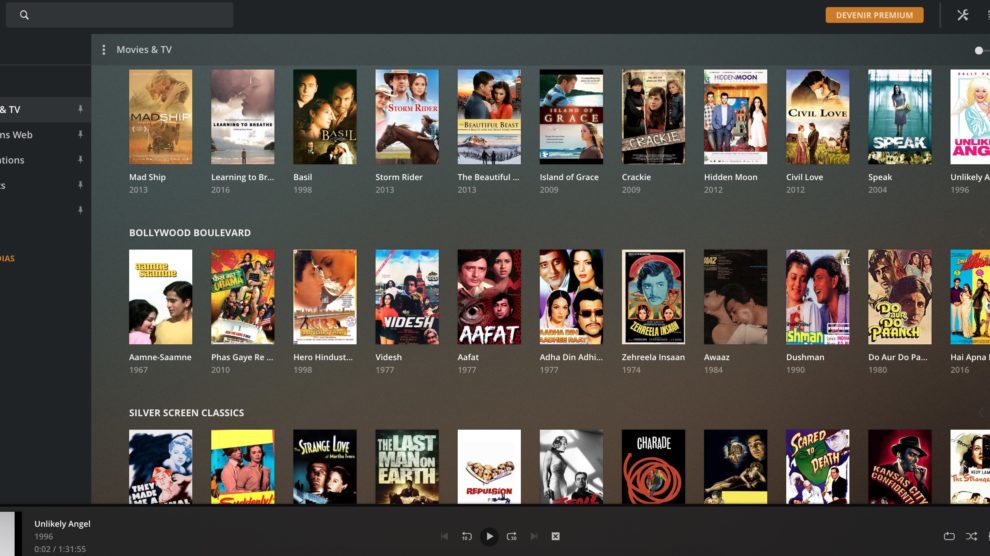Click the 'Hidden Moon' title text
Screen dimensions: 990x556
pos(731,177)
